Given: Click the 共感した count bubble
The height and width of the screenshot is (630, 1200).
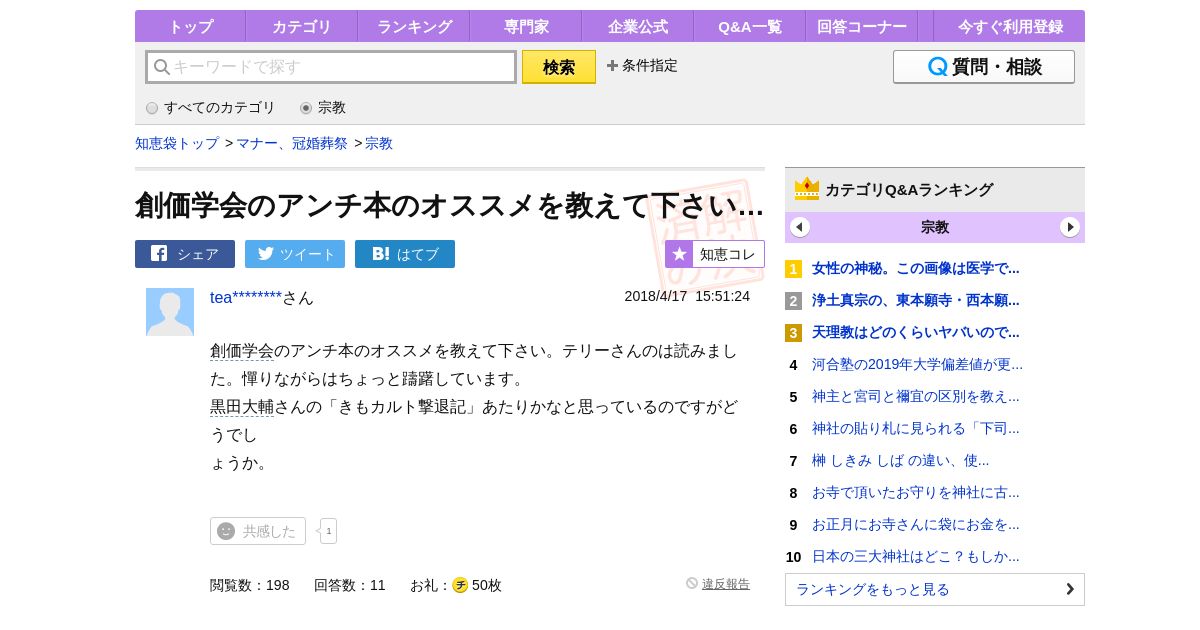Looking at the screenshot, I should coord(328,531).
